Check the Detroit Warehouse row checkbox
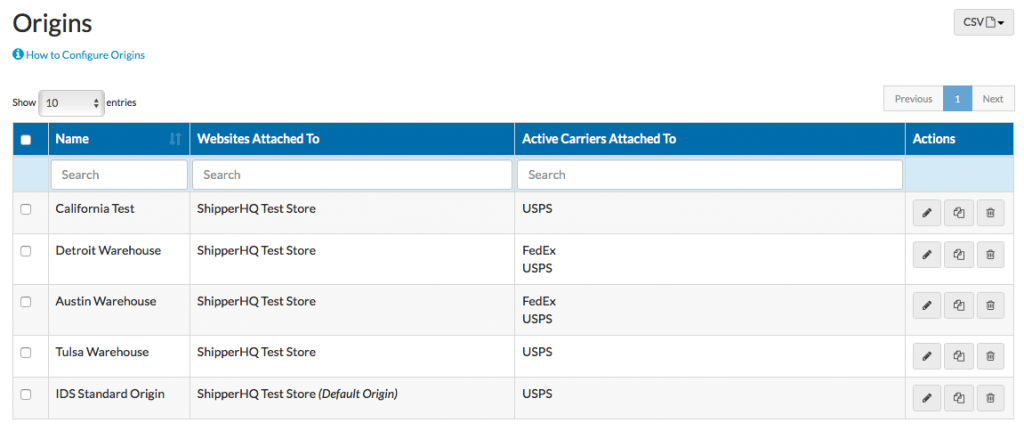Image resolution: width=1024 pixels, height=431 pixels. coord(26,251)
